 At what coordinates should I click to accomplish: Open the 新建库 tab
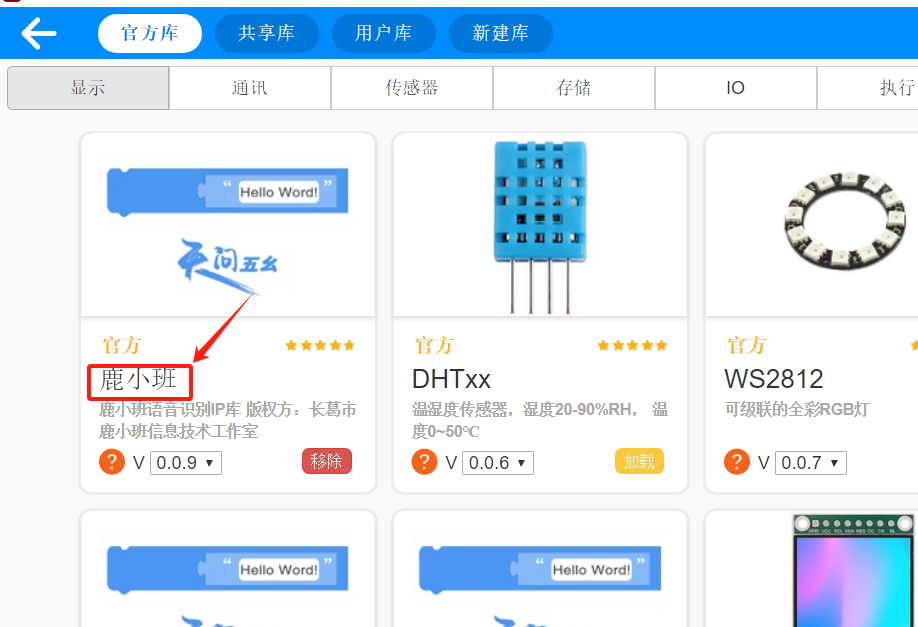501,33
